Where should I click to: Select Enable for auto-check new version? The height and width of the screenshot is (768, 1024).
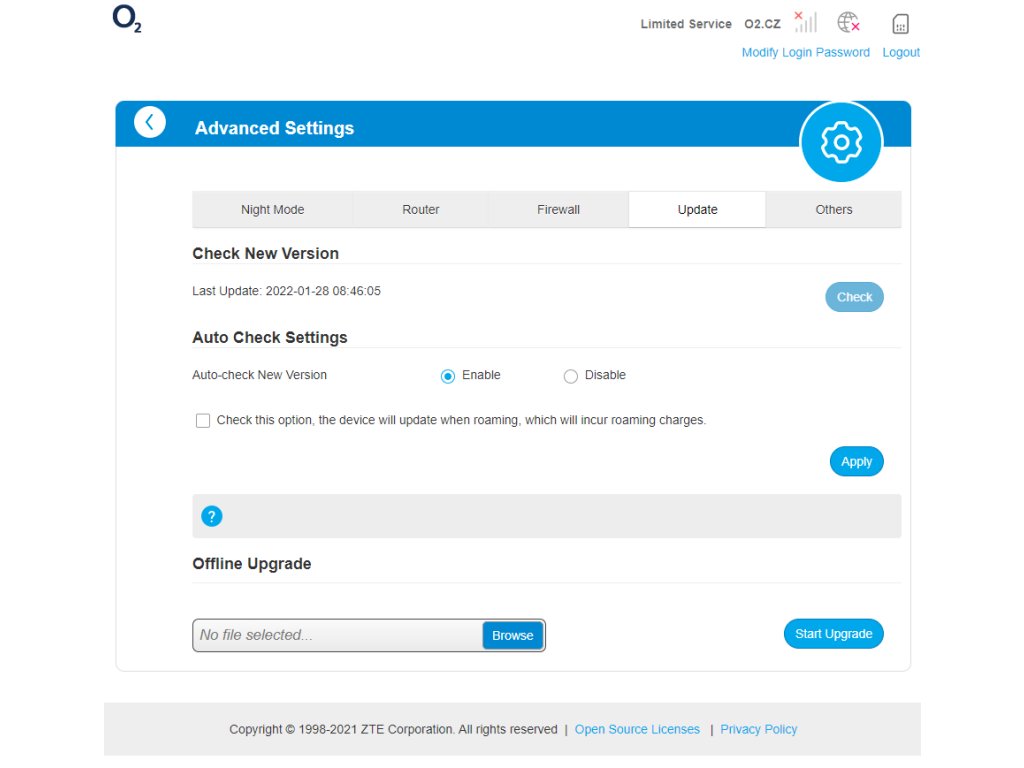[x=448, y=376]
